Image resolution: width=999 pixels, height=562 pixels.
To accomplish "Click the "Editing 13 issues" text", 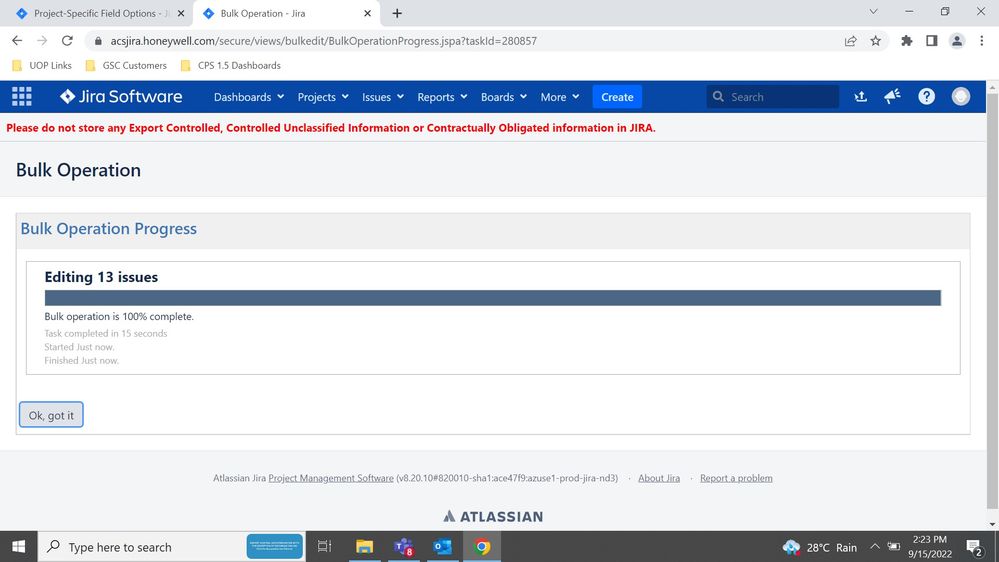I will [x=101, y=277].
